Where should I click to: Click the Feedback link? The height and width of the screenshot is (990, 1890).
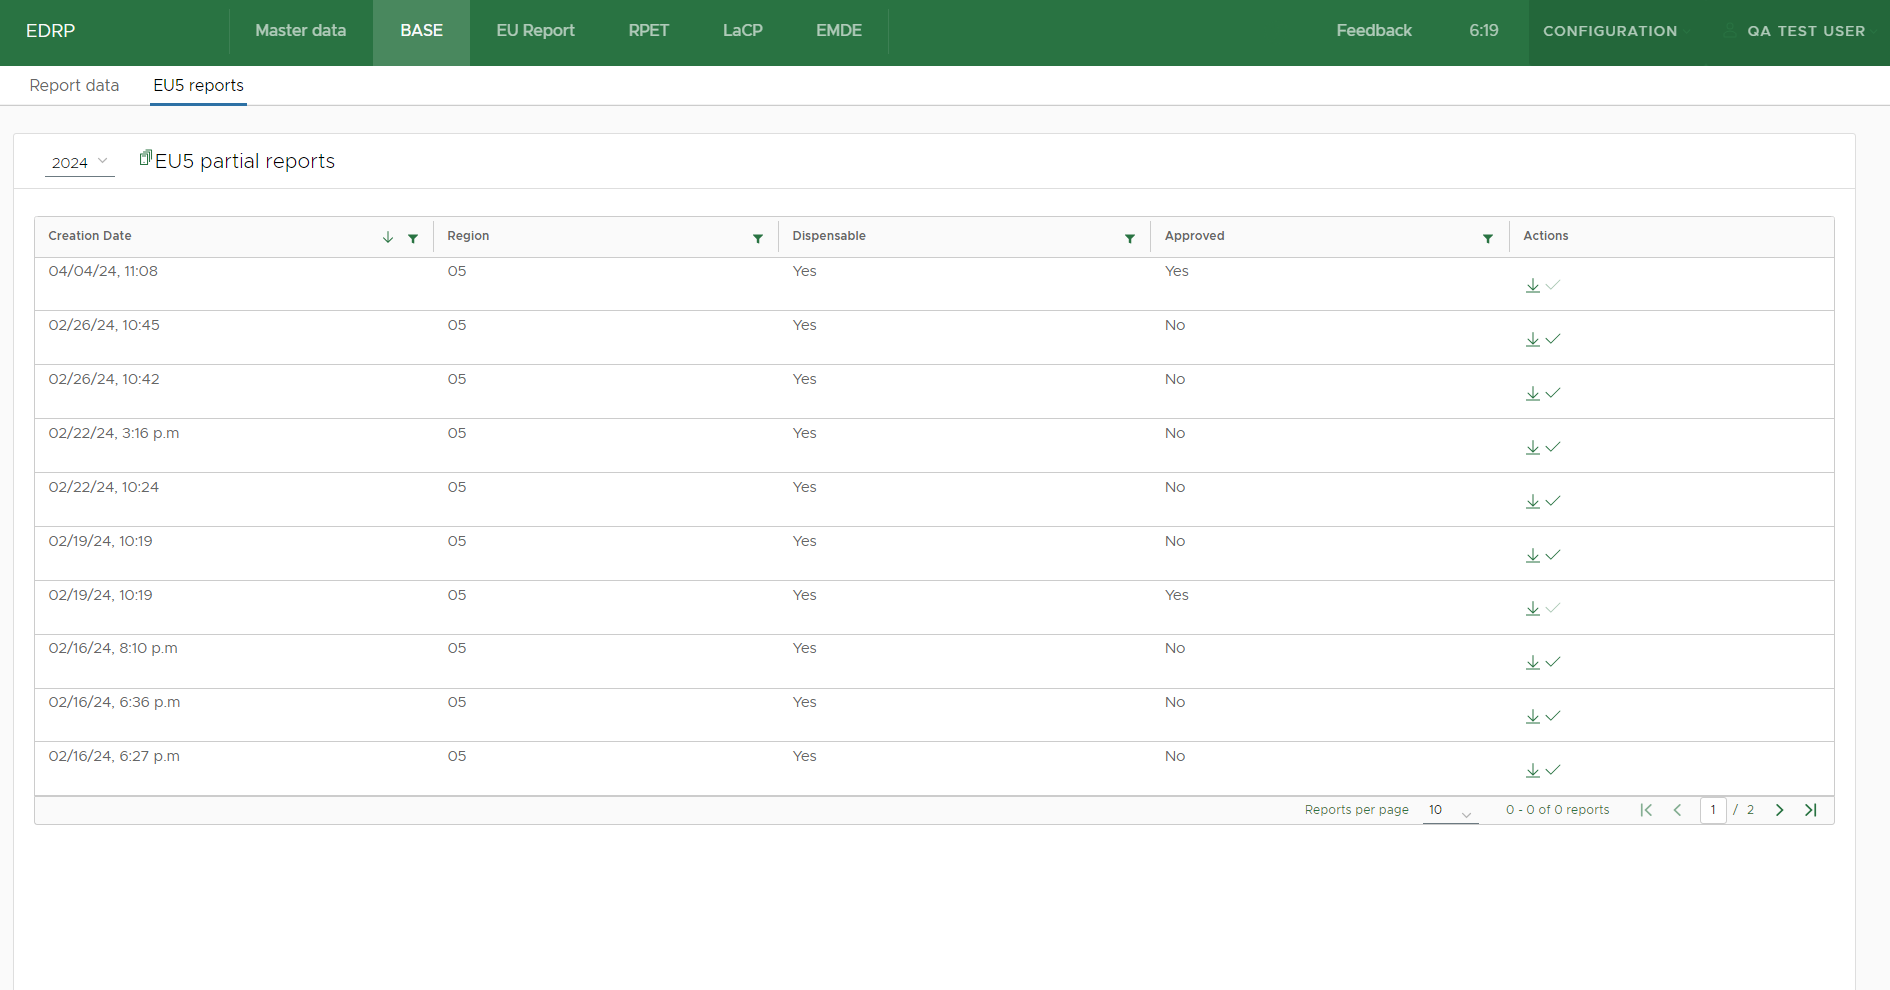point(1373,31)
